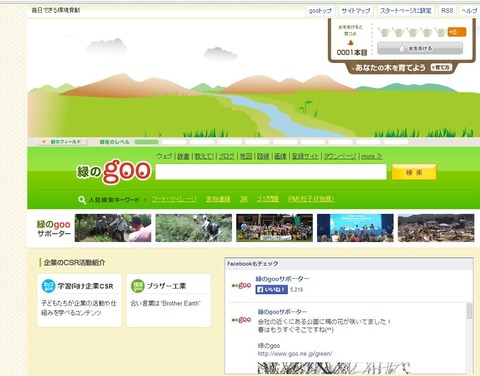The image size is (480, 376).
Task: Open the RSS link
Action: click(447, 11)
